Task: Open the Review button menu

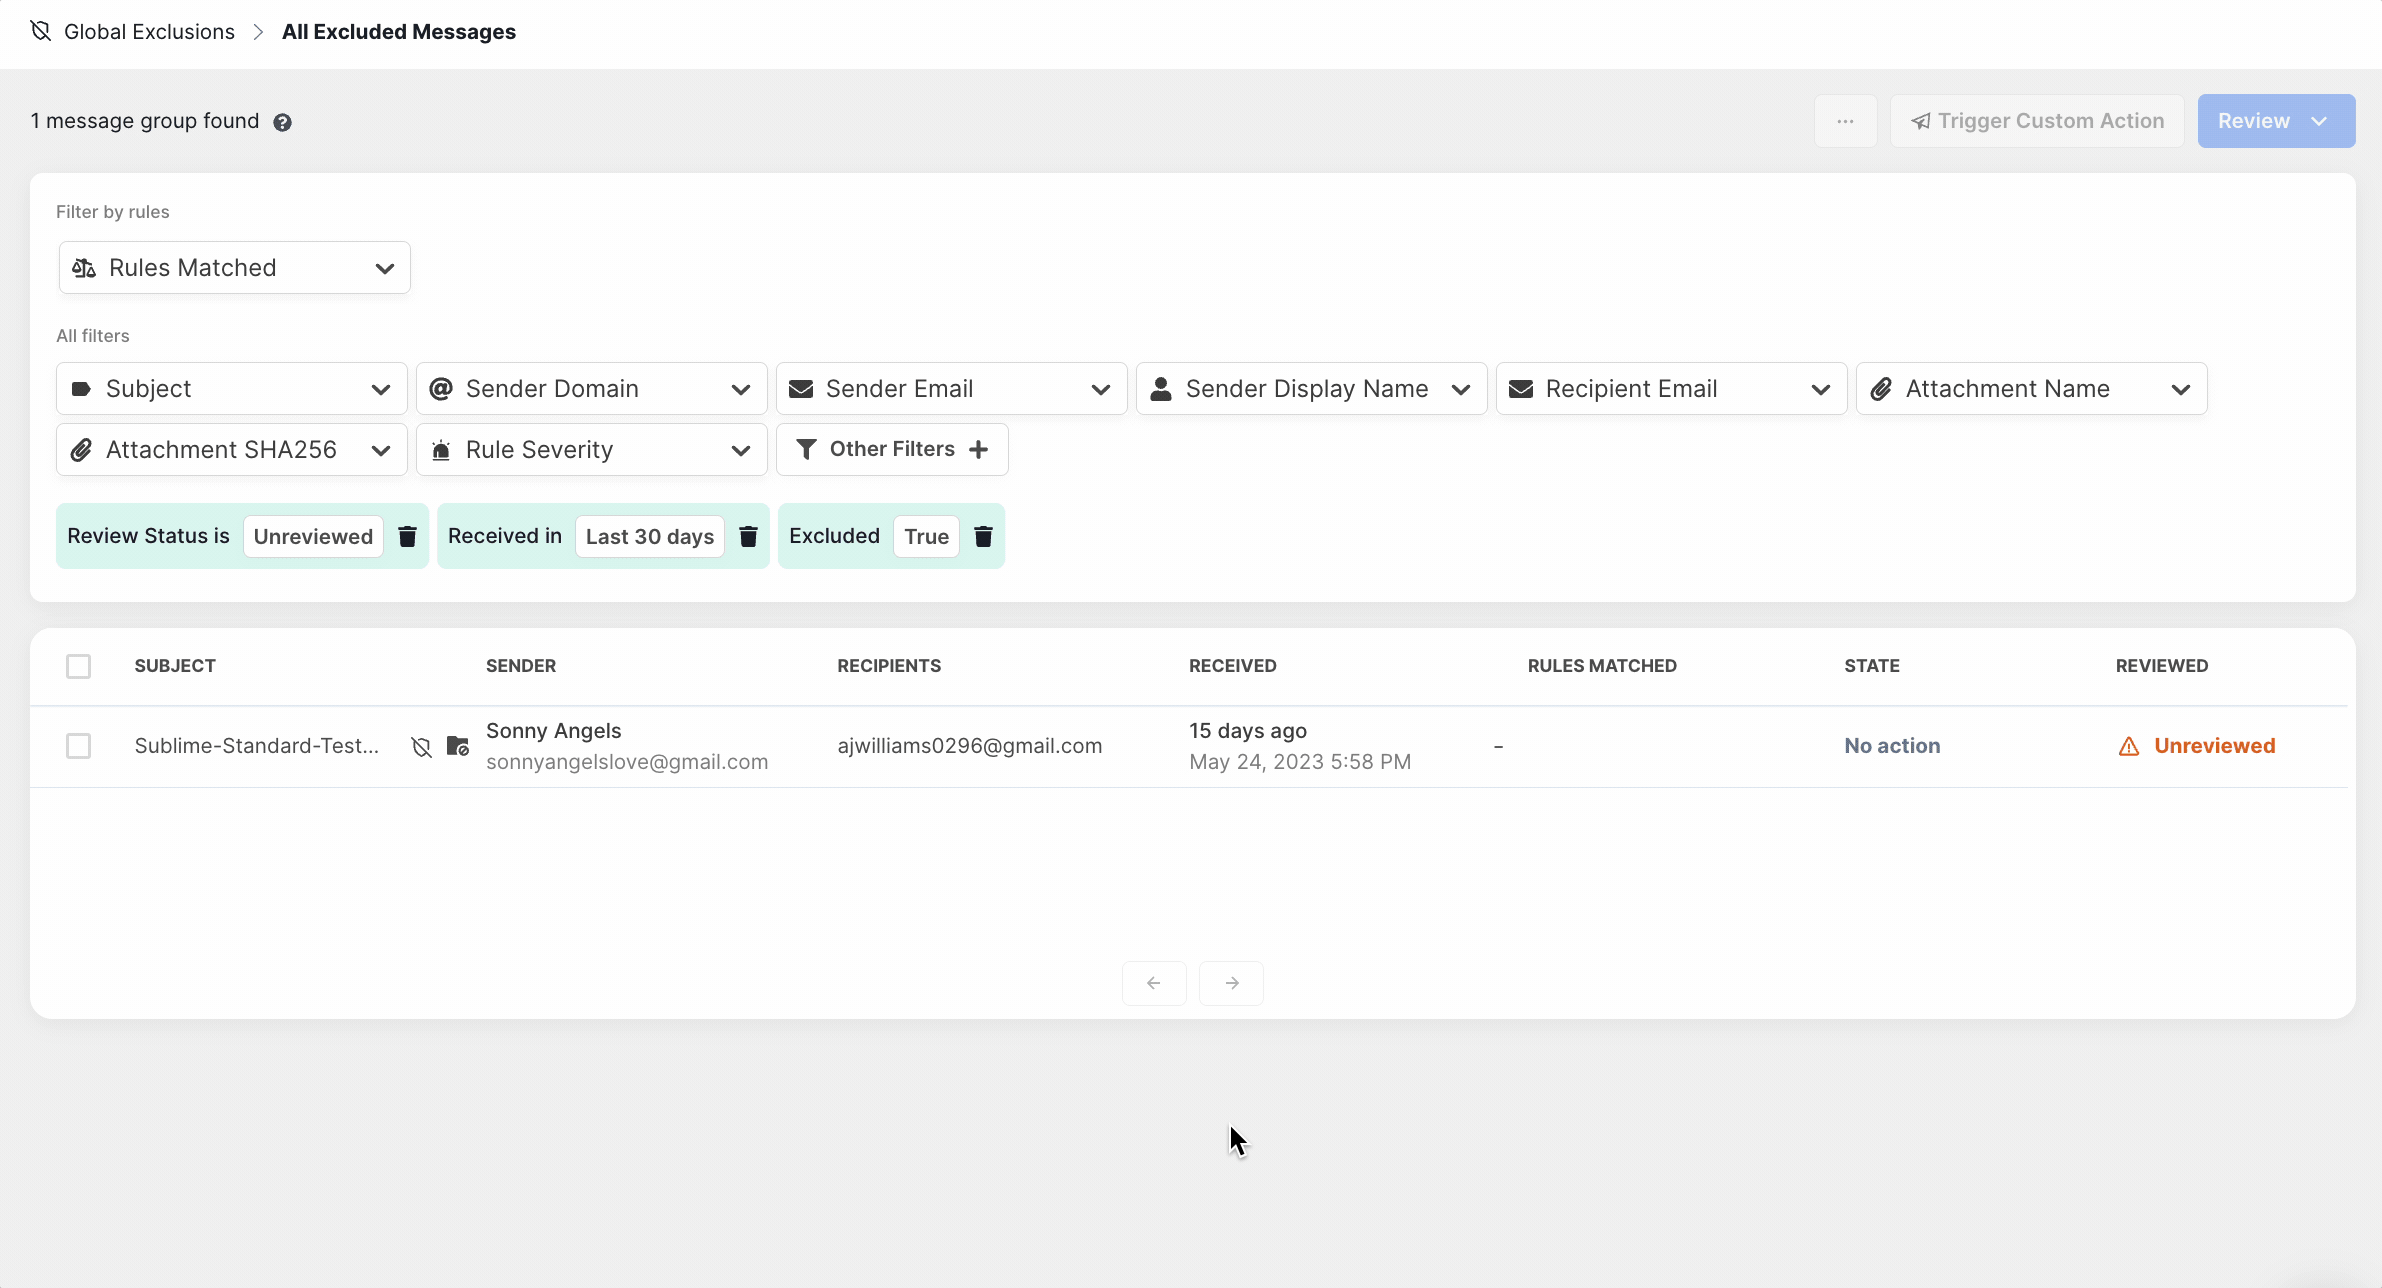Action: pos(2275,121)
